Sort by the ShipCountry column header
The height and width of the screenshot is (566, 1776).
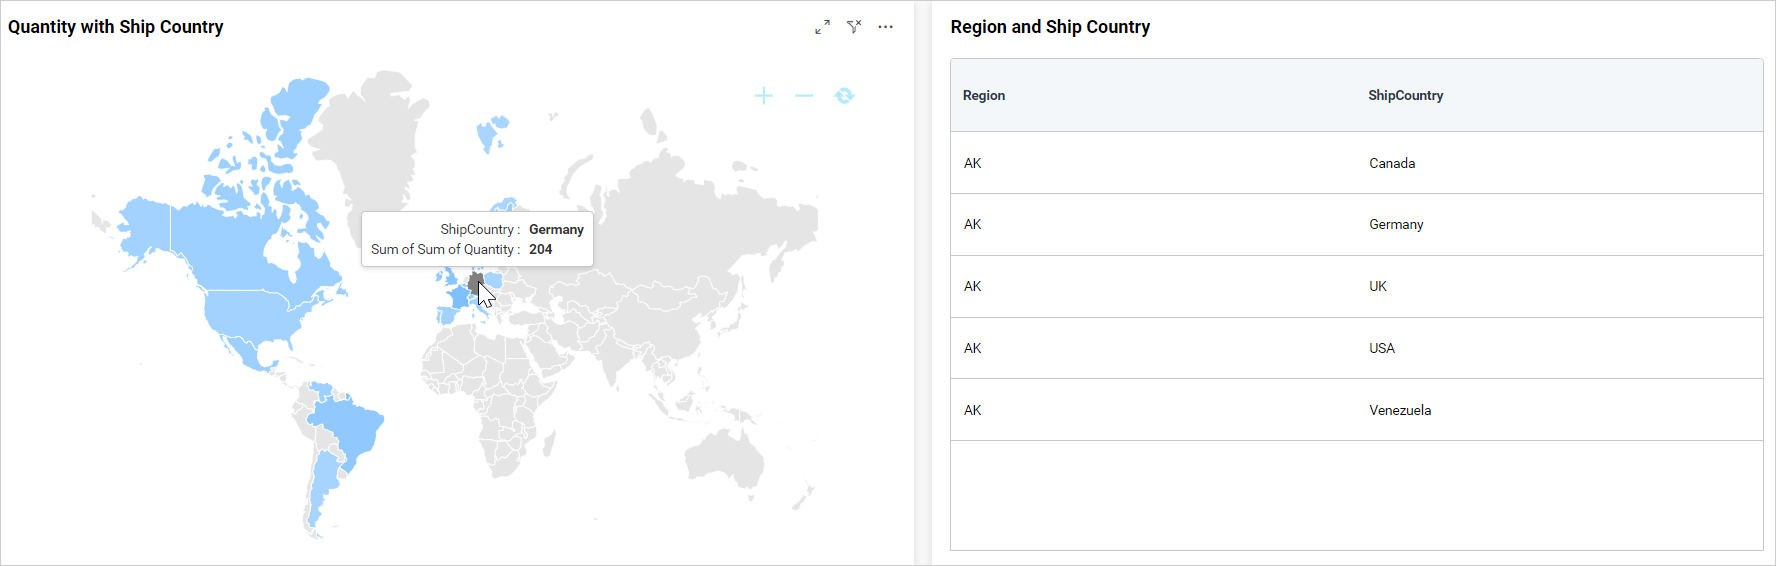1405,96
